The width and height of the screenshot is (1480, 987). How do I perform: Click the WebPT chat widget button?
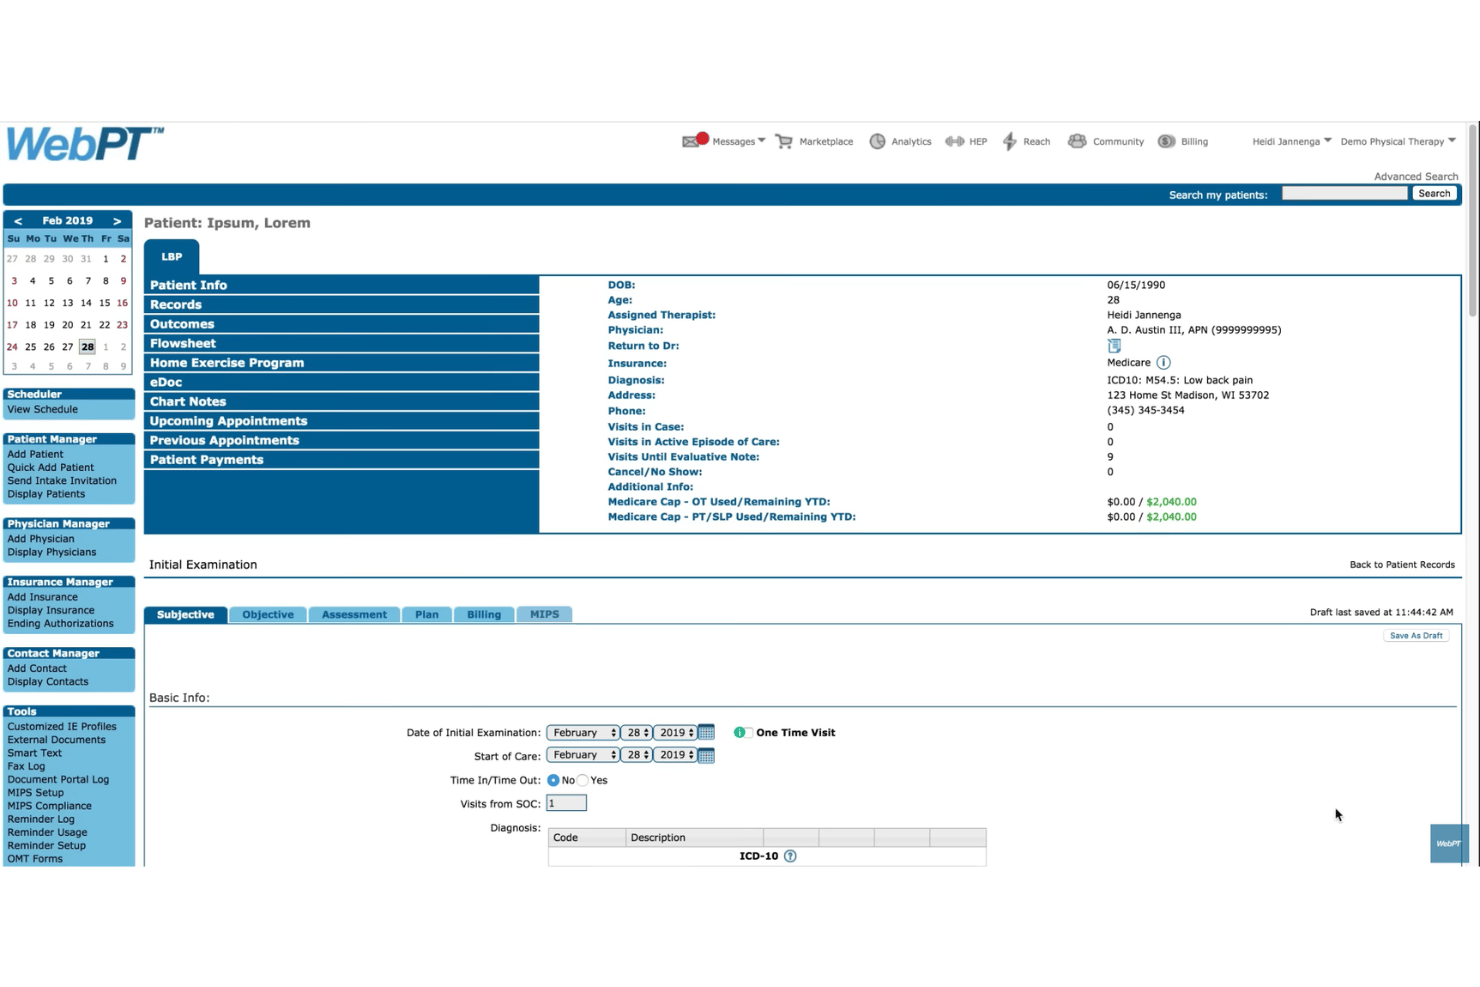pos(1449,843)
